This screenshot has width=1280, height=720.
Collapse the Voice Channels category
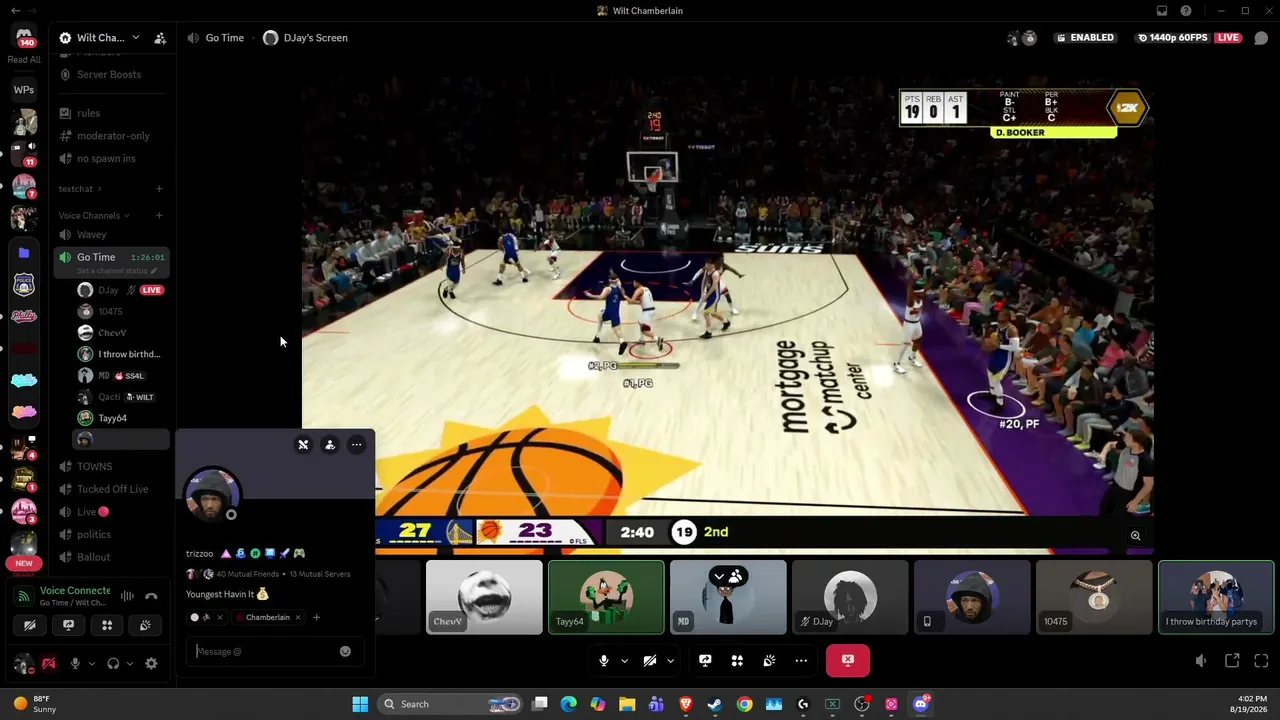(x=94, y=216)
